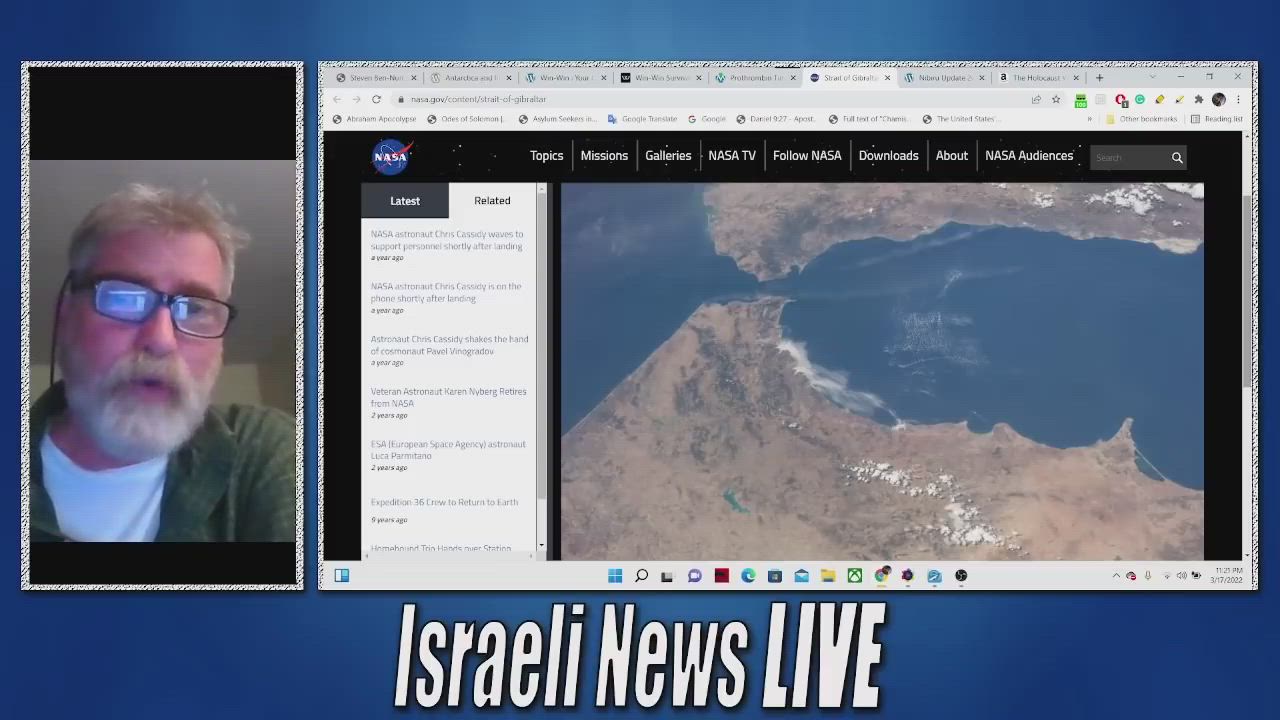The width and height of the screenshot is (1280, 720).
Task: Click the NASA search input field
Action: coord(1128,158)
